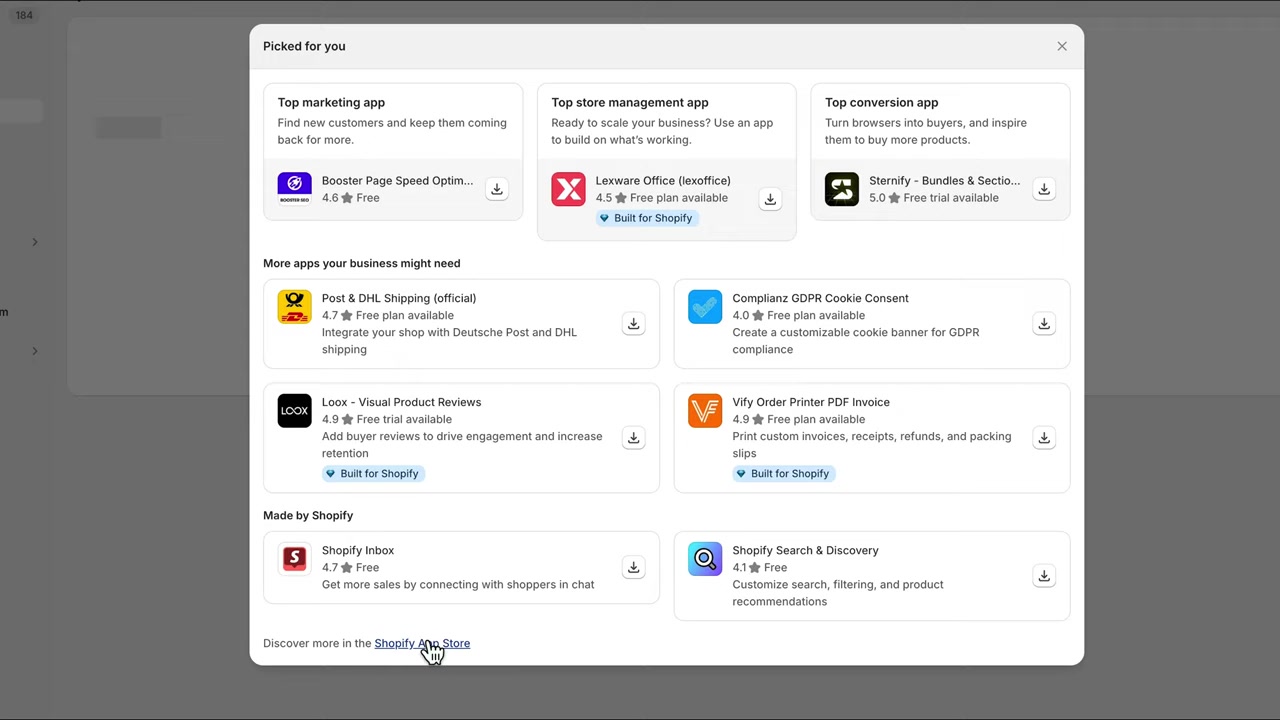Viewport: 1280px width, 720px height.
Task: Open Post & DHL Shipping (official) title
Action: coord(399,298)
